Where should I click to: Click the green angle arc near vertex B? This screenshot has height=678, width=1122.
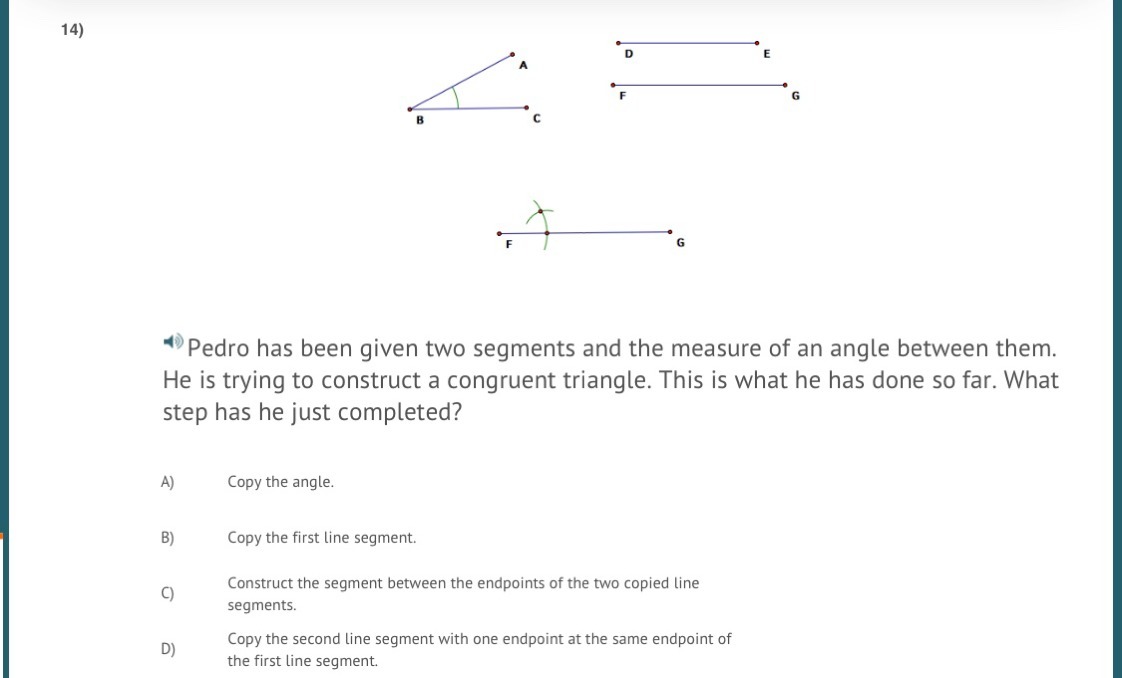(456, 97)
